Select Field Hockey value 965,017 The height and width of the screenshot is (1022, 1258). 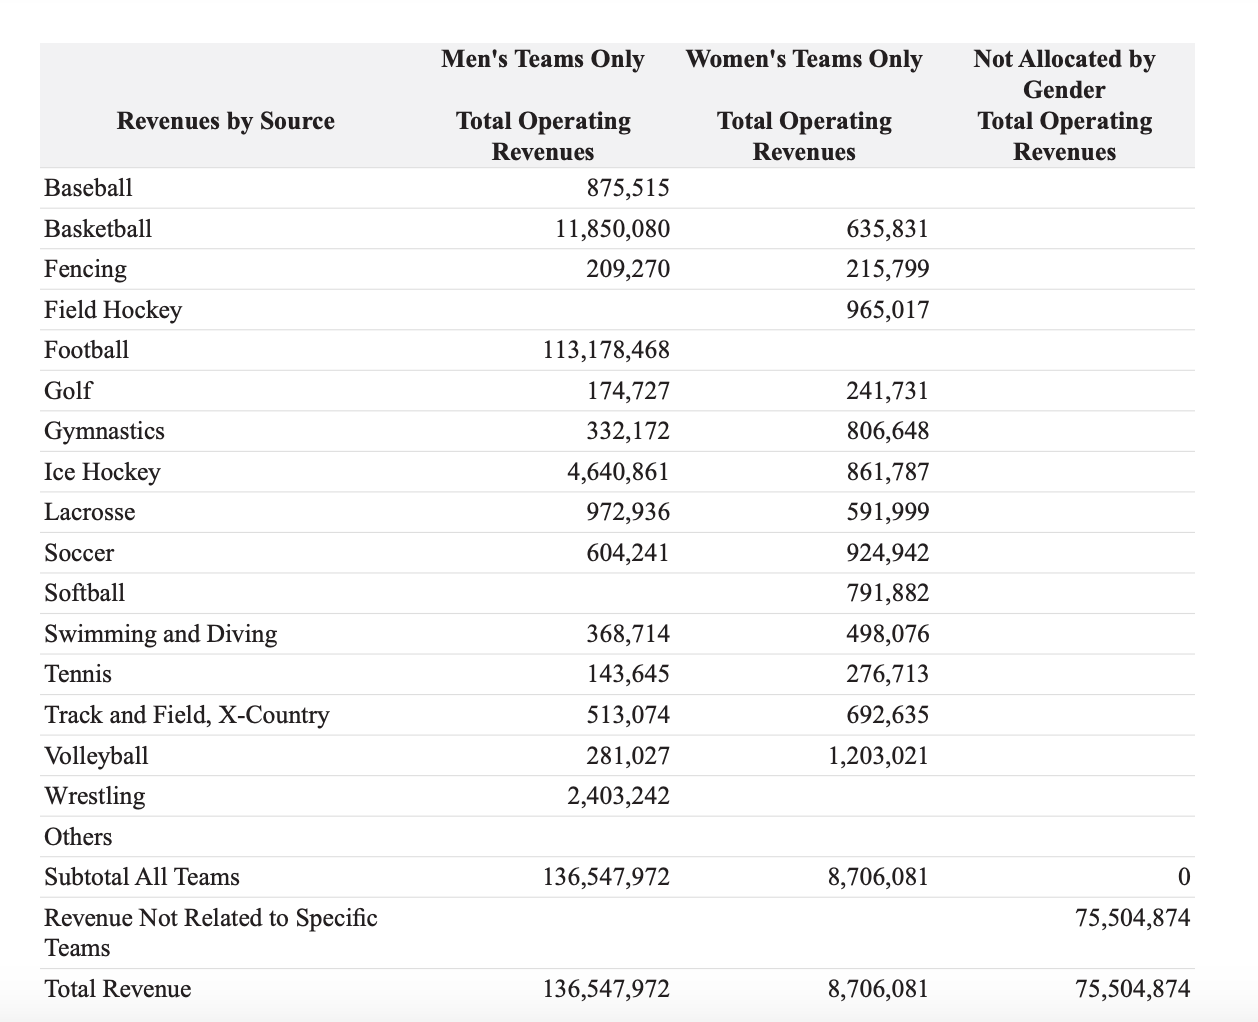(x=887, y=310)
